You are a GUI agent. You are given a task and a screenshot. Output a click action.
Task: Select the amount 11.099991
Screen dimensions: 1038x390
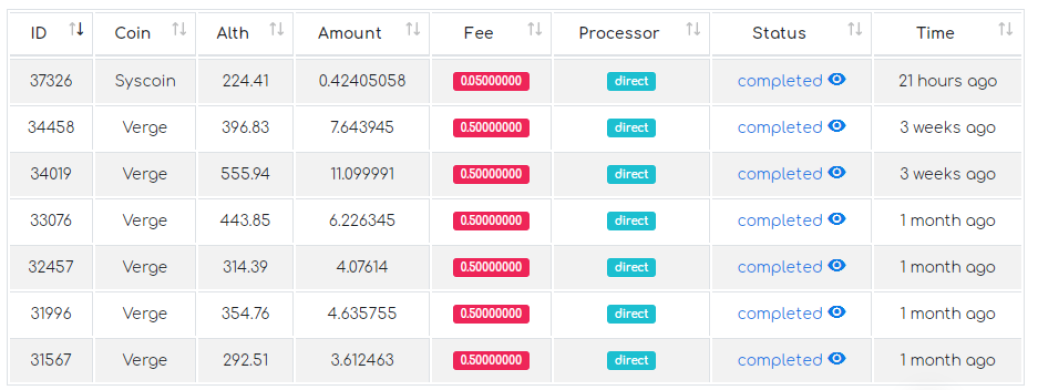[x=362, y=173]
